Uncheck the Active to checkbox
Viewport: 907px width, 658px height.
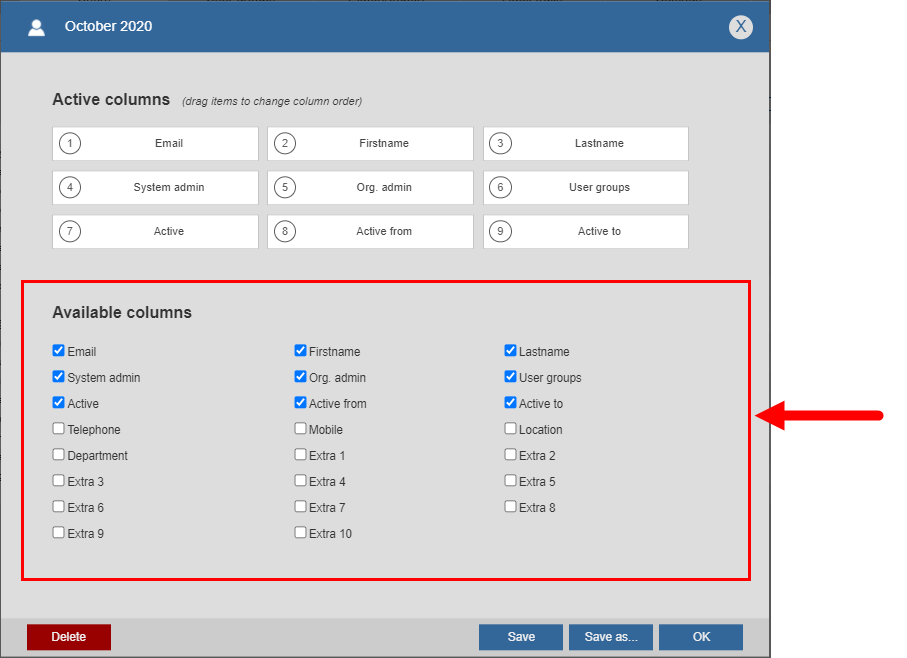(x=510, y=402)
